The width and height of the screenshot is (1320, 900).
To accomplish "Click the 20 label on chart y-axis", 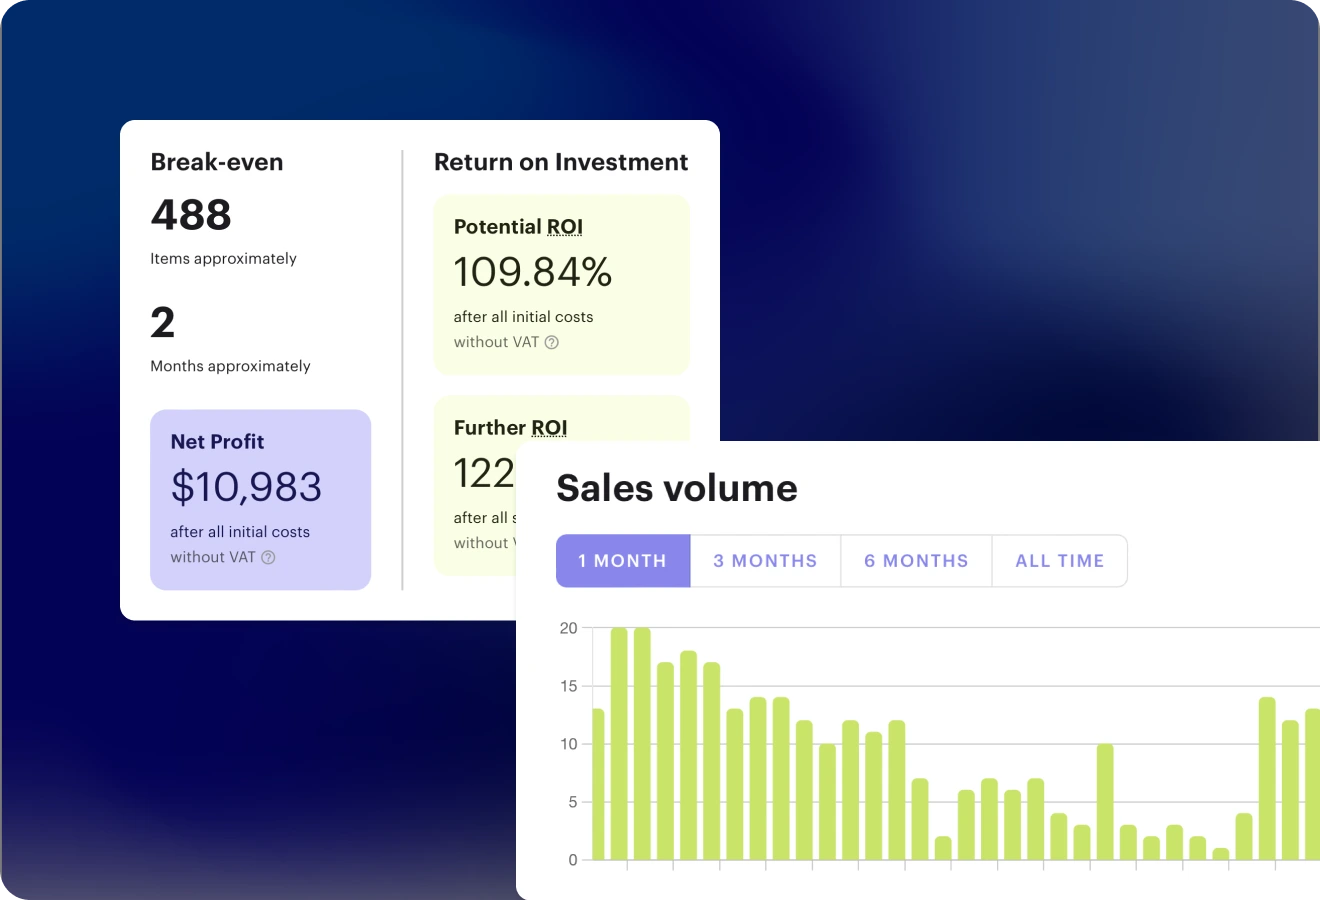I will coord(568,628).
